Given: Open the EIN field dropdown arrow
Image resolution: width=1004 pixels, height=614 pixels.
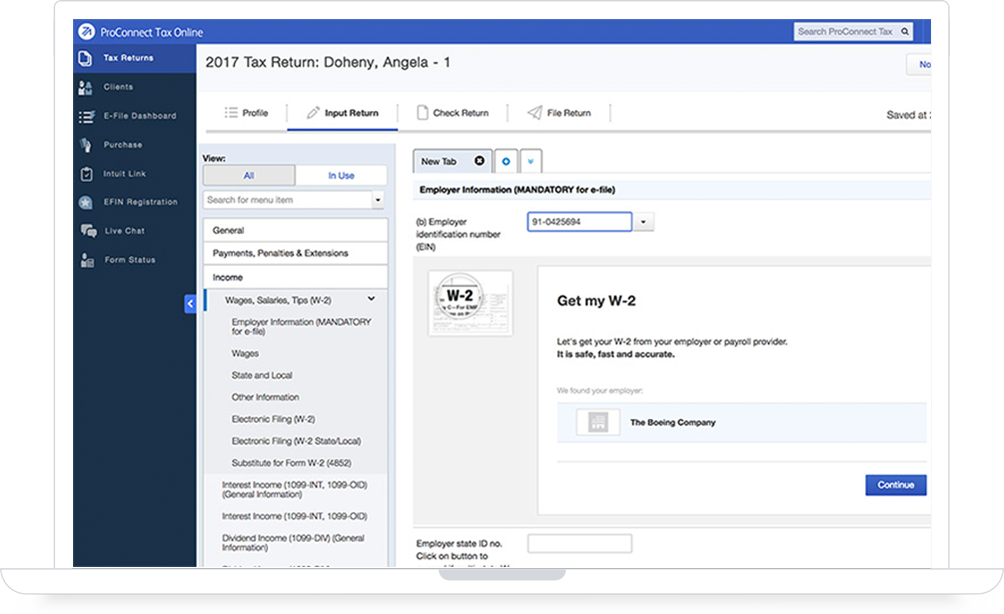Looking at the screenshot, I should coord(644,222).
